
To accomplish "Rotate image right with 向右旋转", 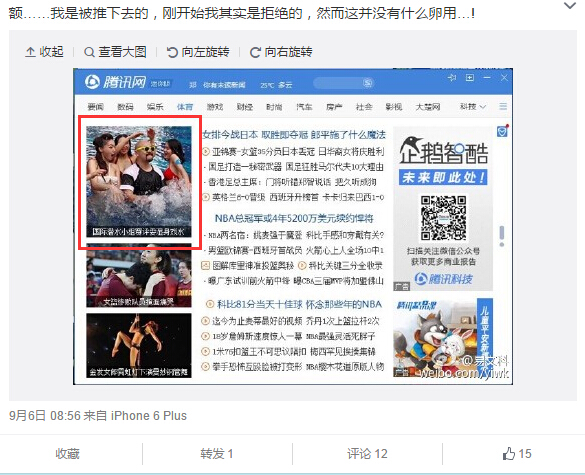I will 281,52.
